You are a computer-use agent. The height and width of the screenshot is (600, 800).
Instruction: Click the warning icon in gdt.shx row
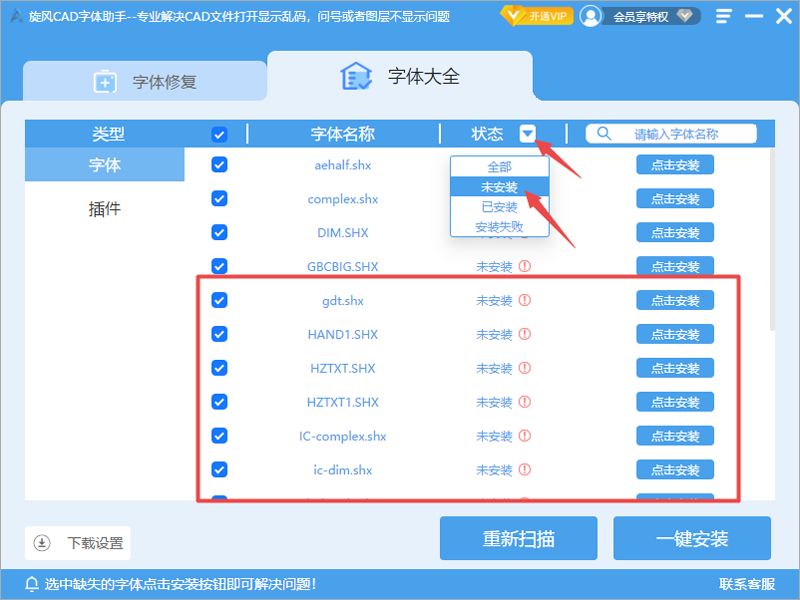pyautogui.click(x=524, y=300)
